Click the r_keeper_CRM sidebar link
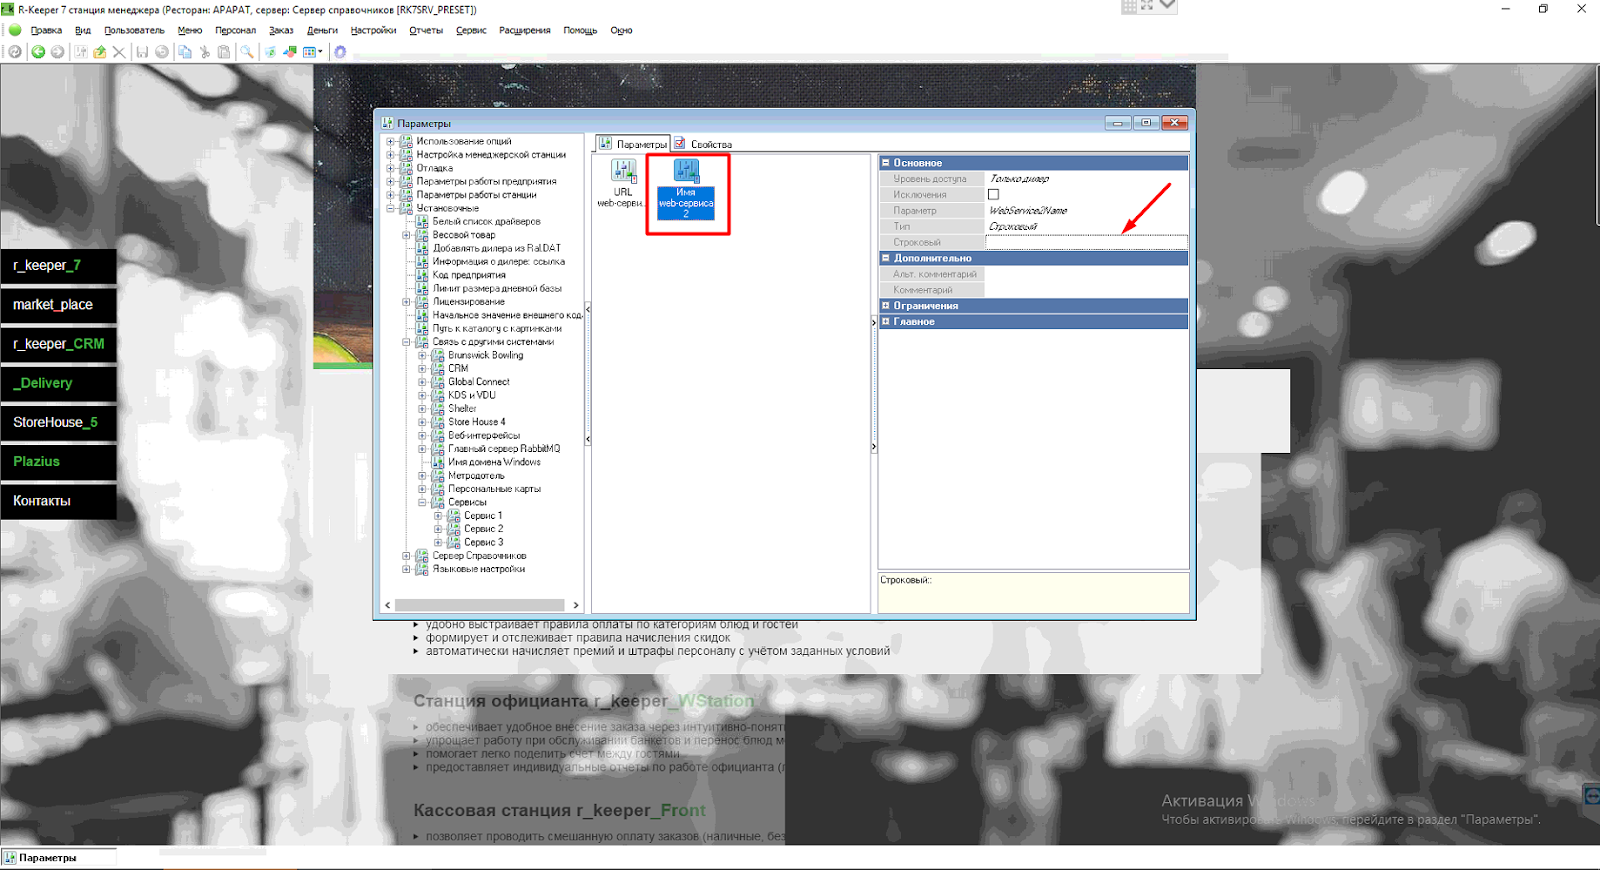 58,344
